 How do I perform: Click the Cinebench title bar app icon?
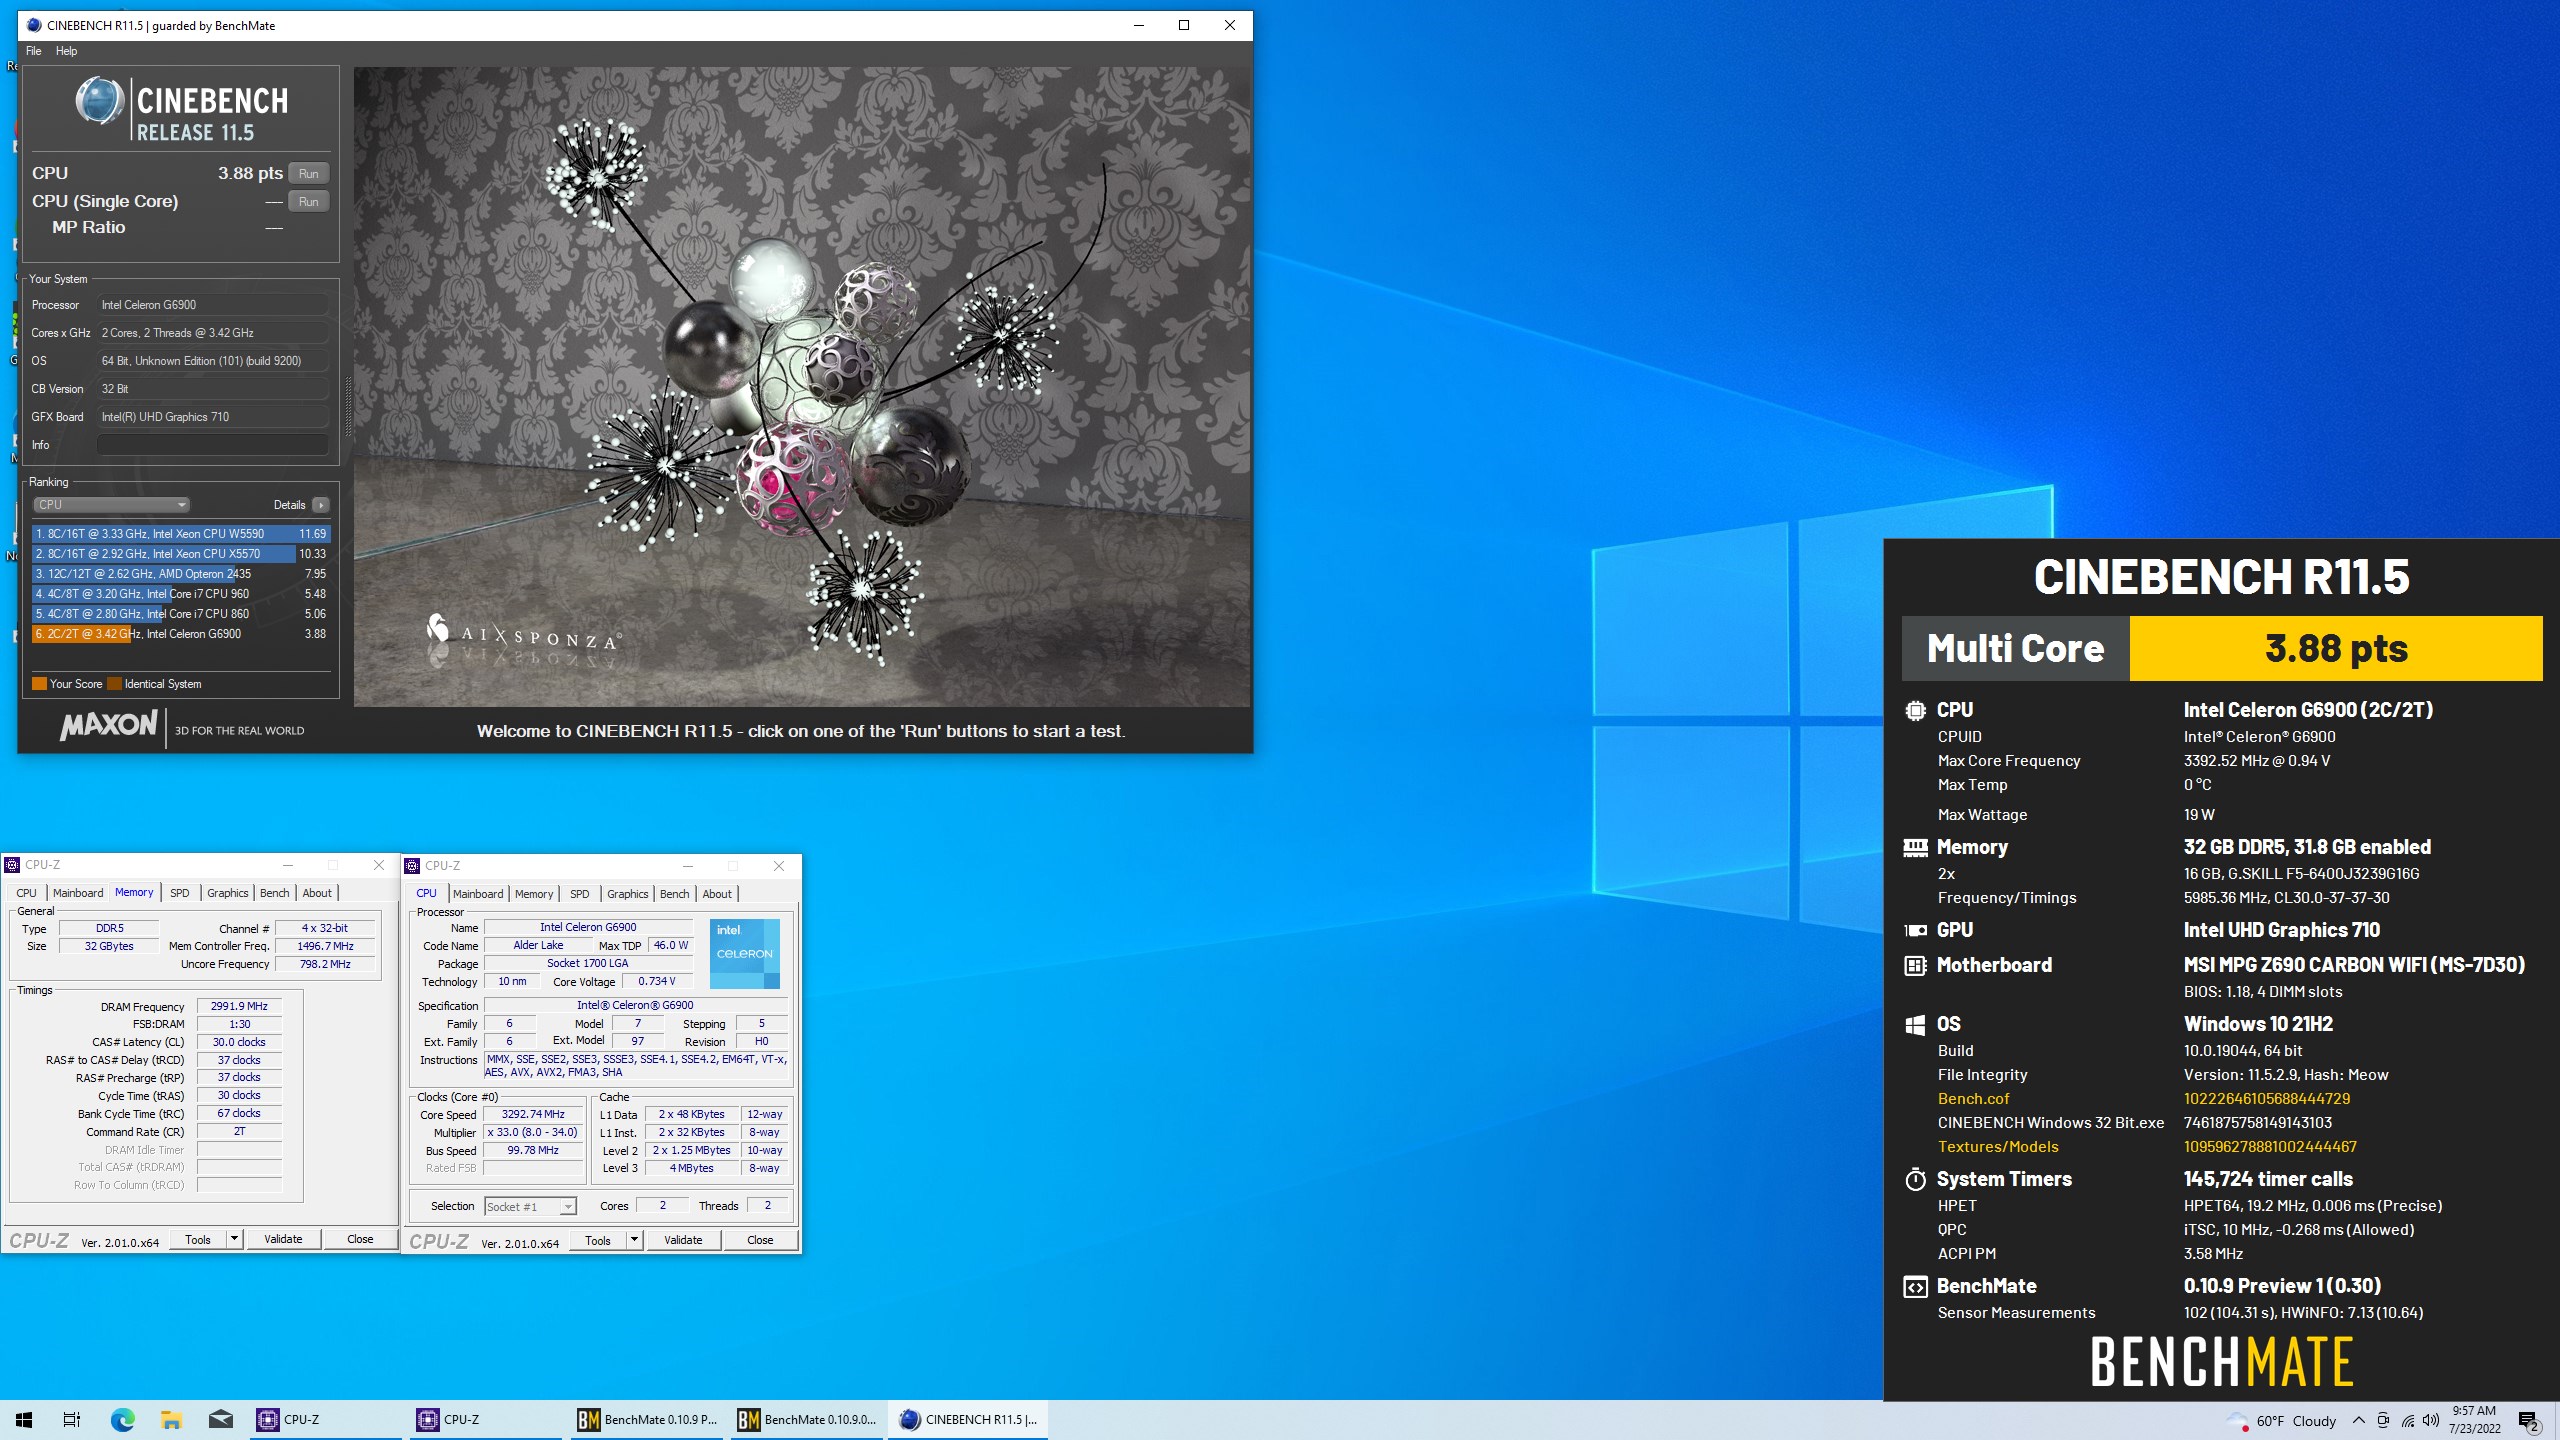34,25
